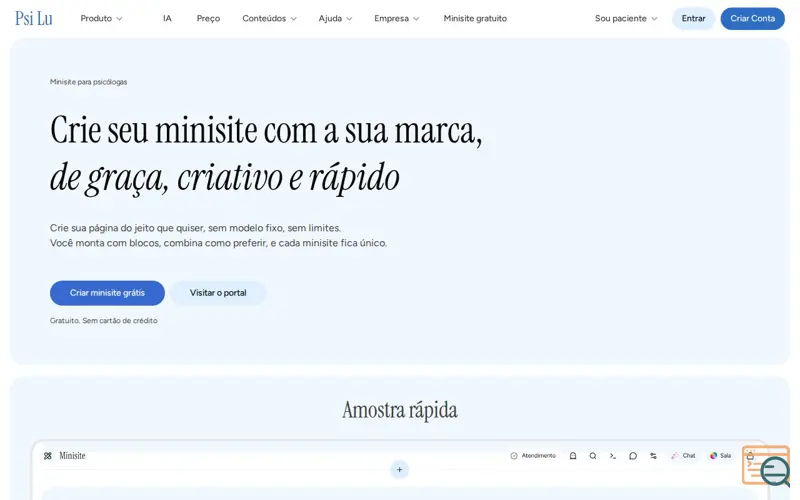The width and height of the screenshot is (800, 500).
Task: Click Criar minisite grátis button
Action: point(107,293)
